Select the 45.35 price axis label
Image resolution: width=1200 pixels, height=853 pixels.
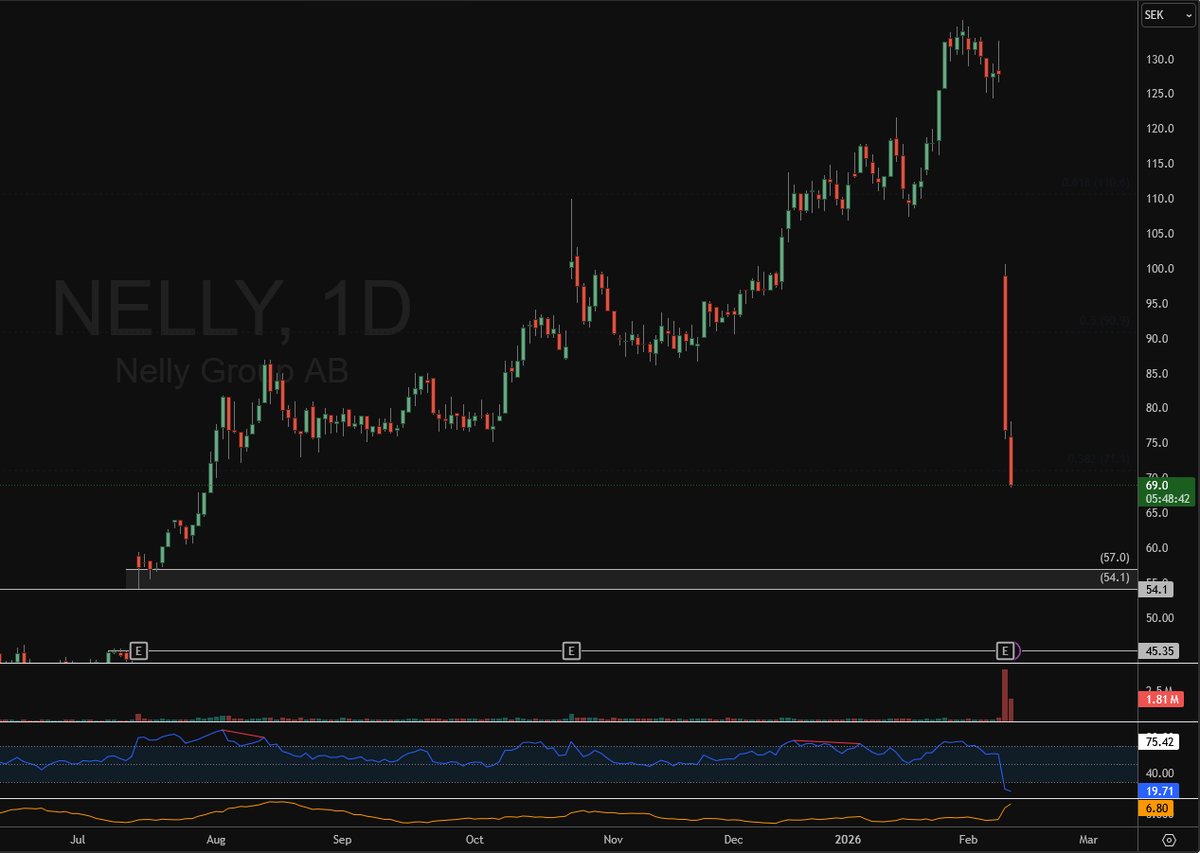coord(1159,651)
